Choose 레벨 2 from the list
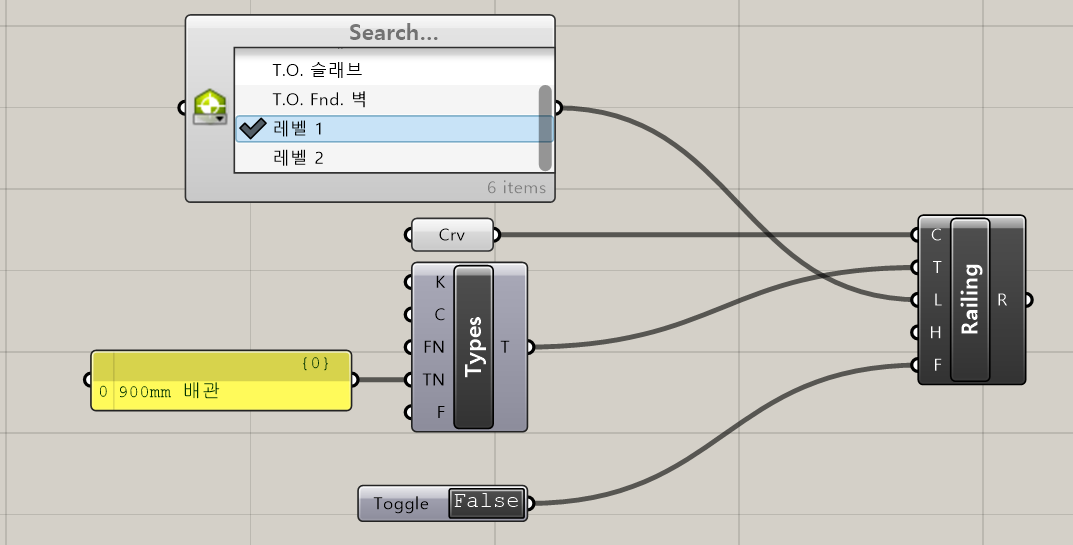This screenshot has width=1073, height=545. (298, 158)
